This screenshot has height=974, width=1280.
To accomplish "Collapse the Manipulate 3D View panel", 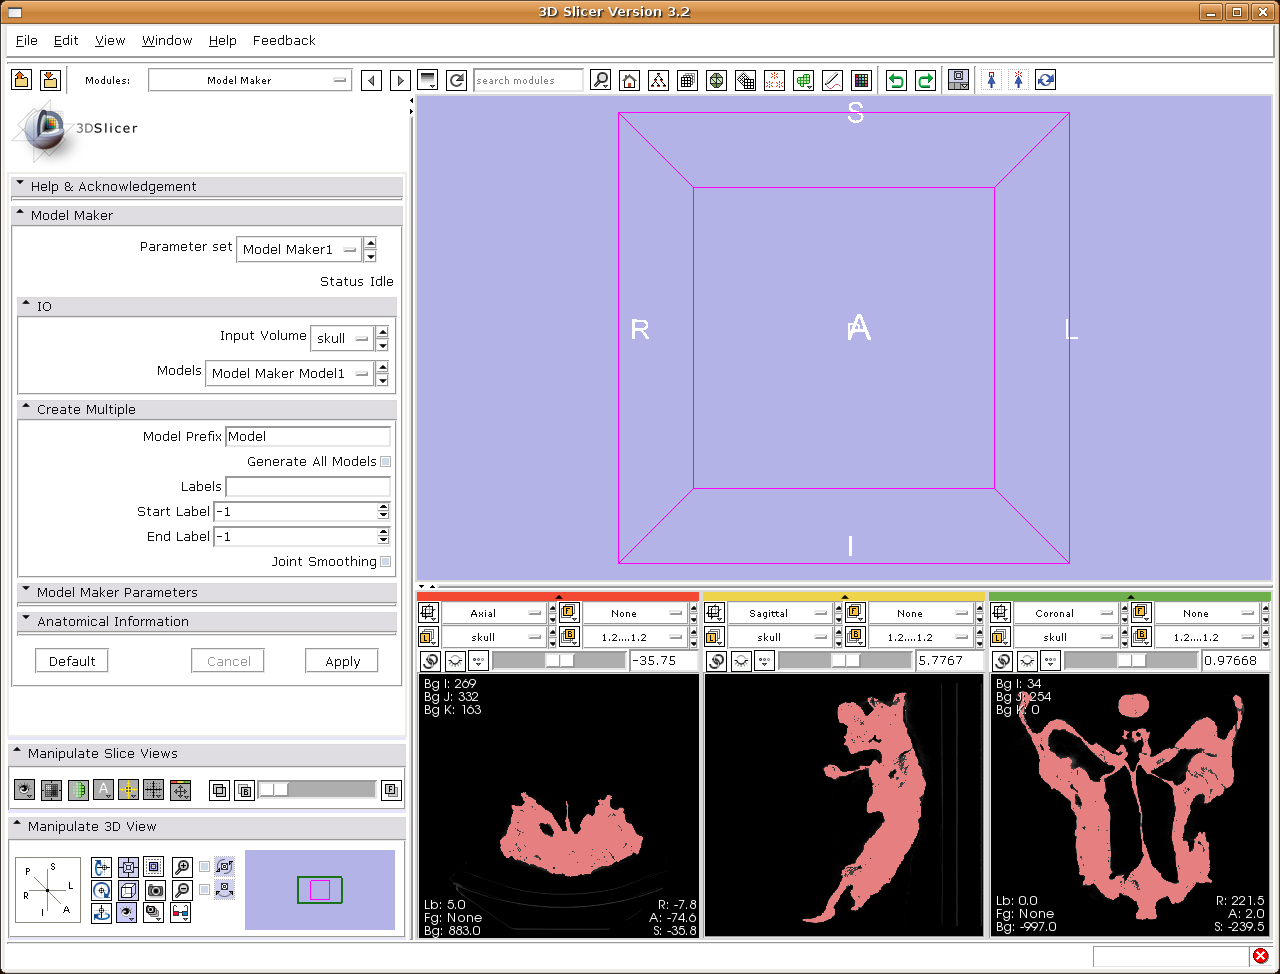I will [x=207, y=826].
